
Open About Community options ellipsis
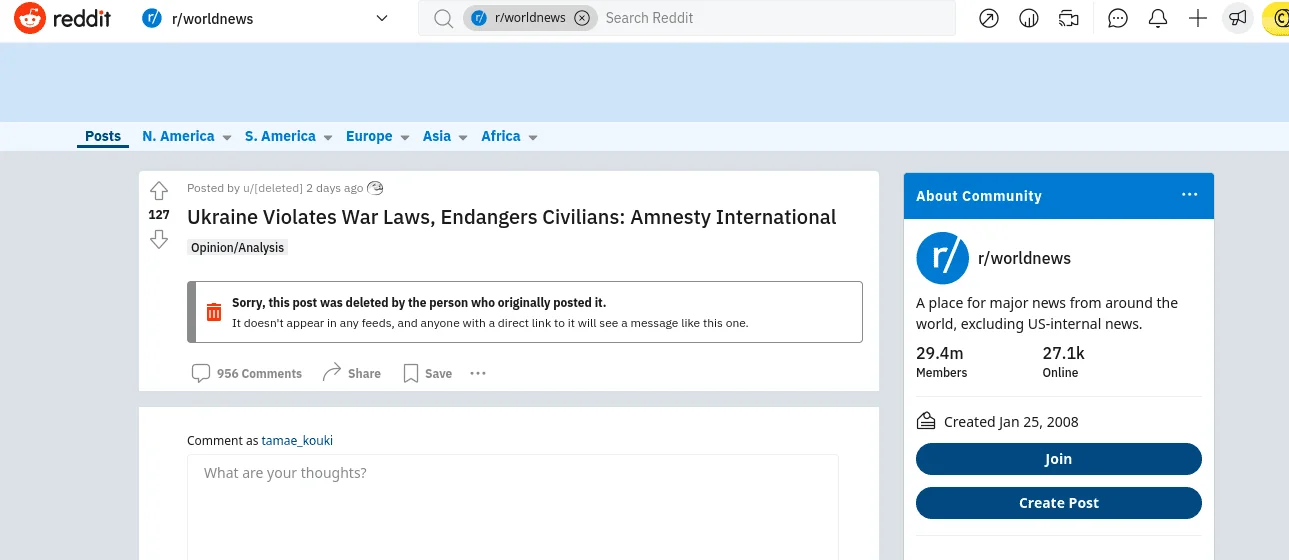tap(1189, 195)
